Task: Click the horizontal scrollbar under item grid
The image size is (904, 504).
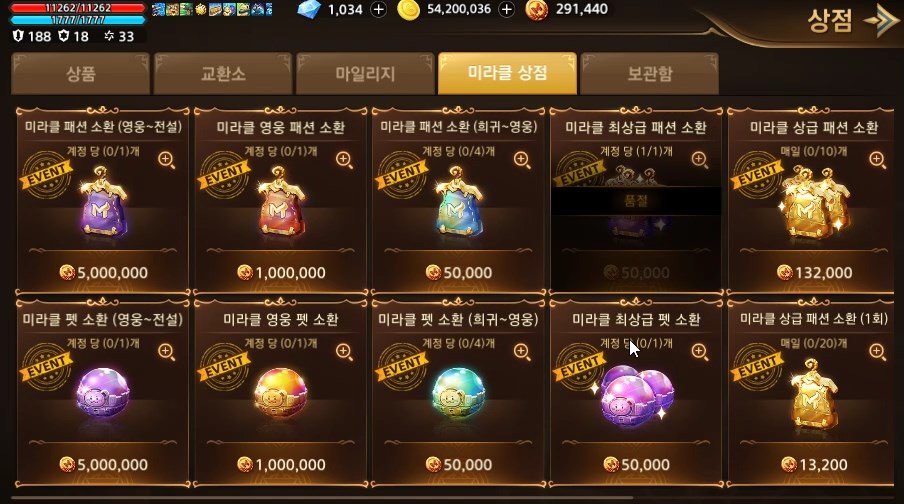Action: coord(322,497)
